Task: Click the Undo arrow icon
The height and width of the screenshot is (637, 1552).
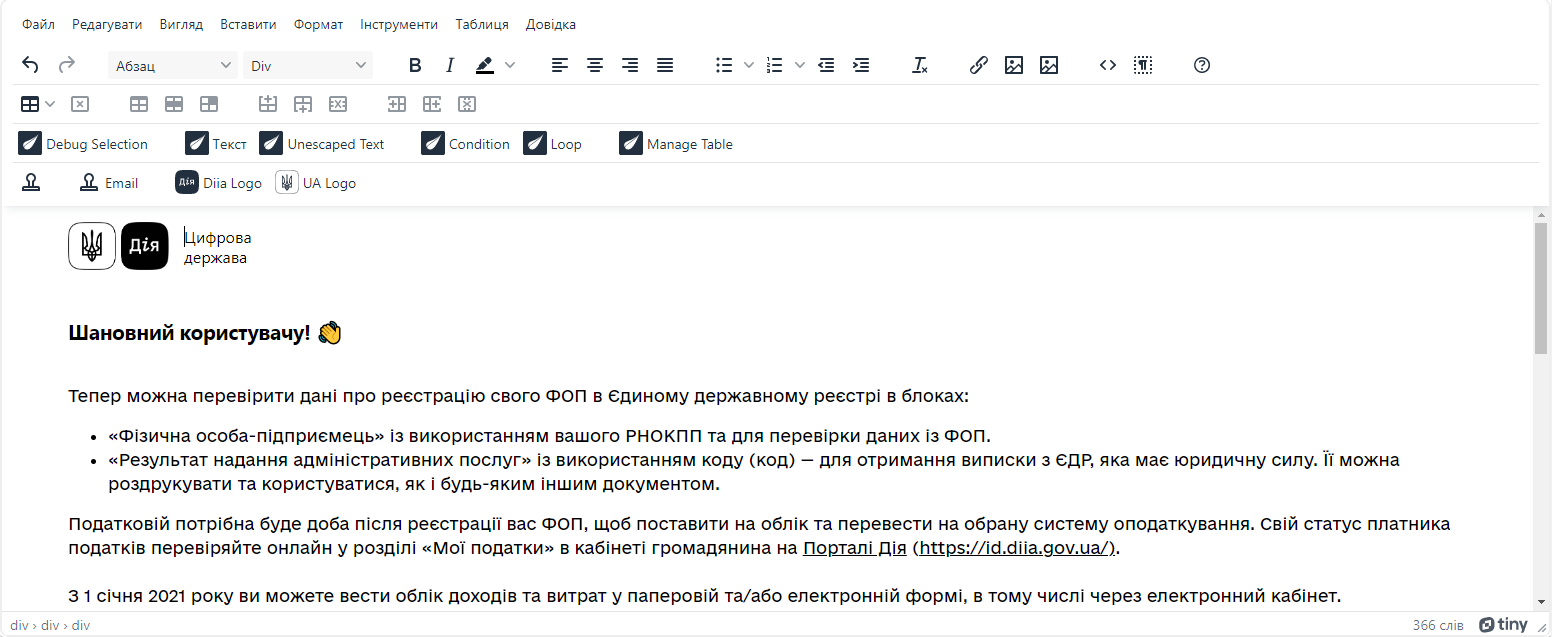Action: (31, 65)
